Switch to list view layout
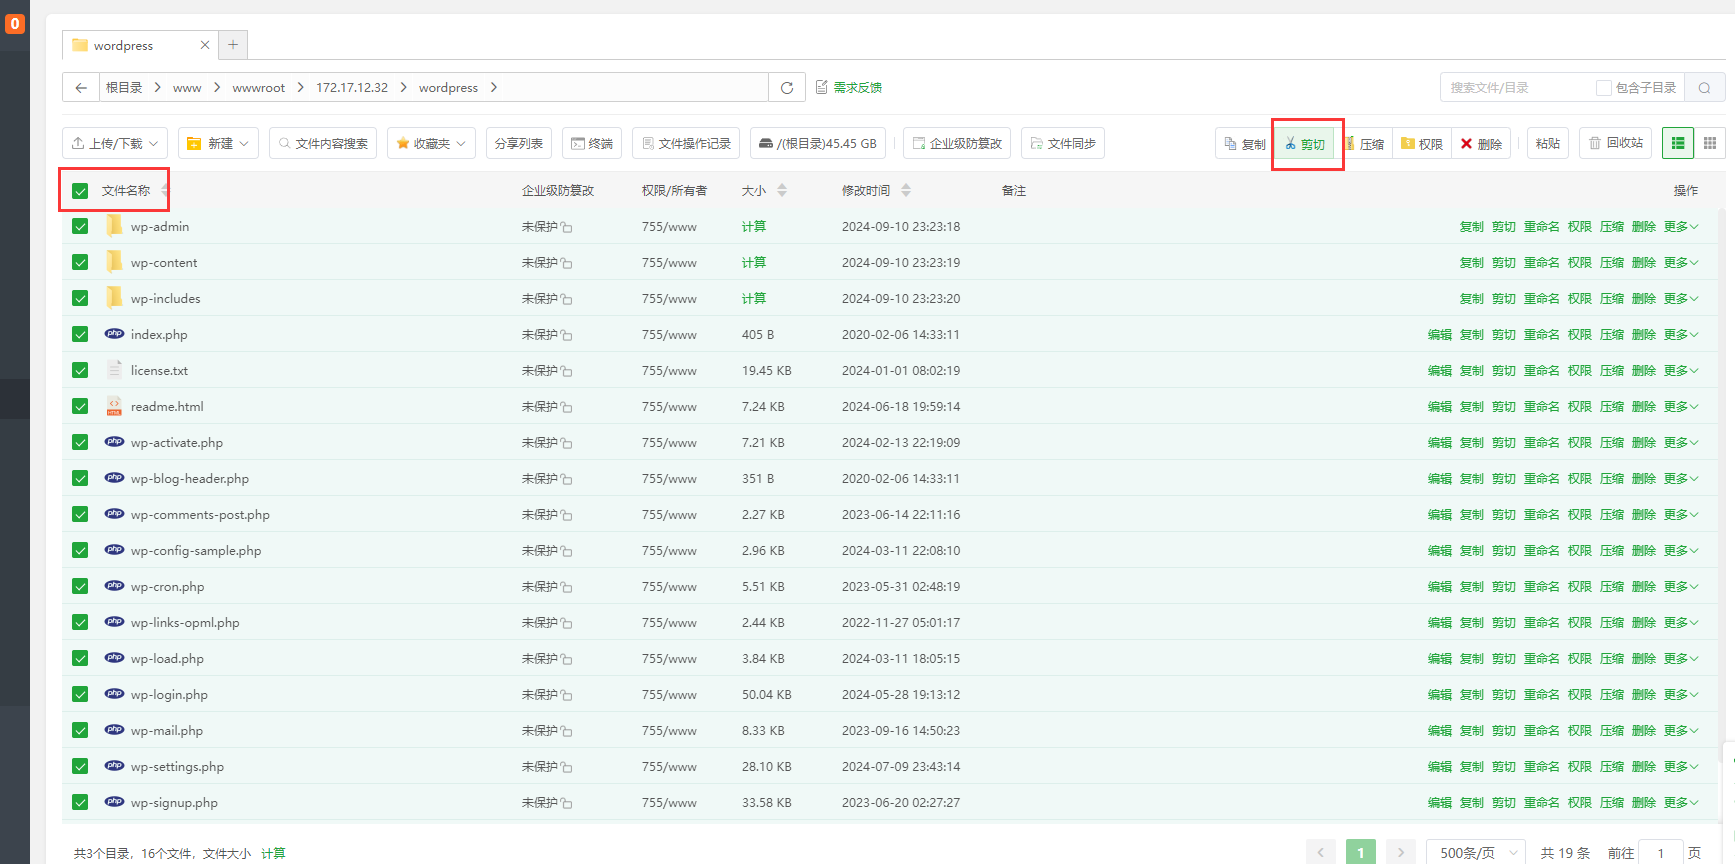Viewport: 1735px width, 864px height. [x=1678, y=143]
